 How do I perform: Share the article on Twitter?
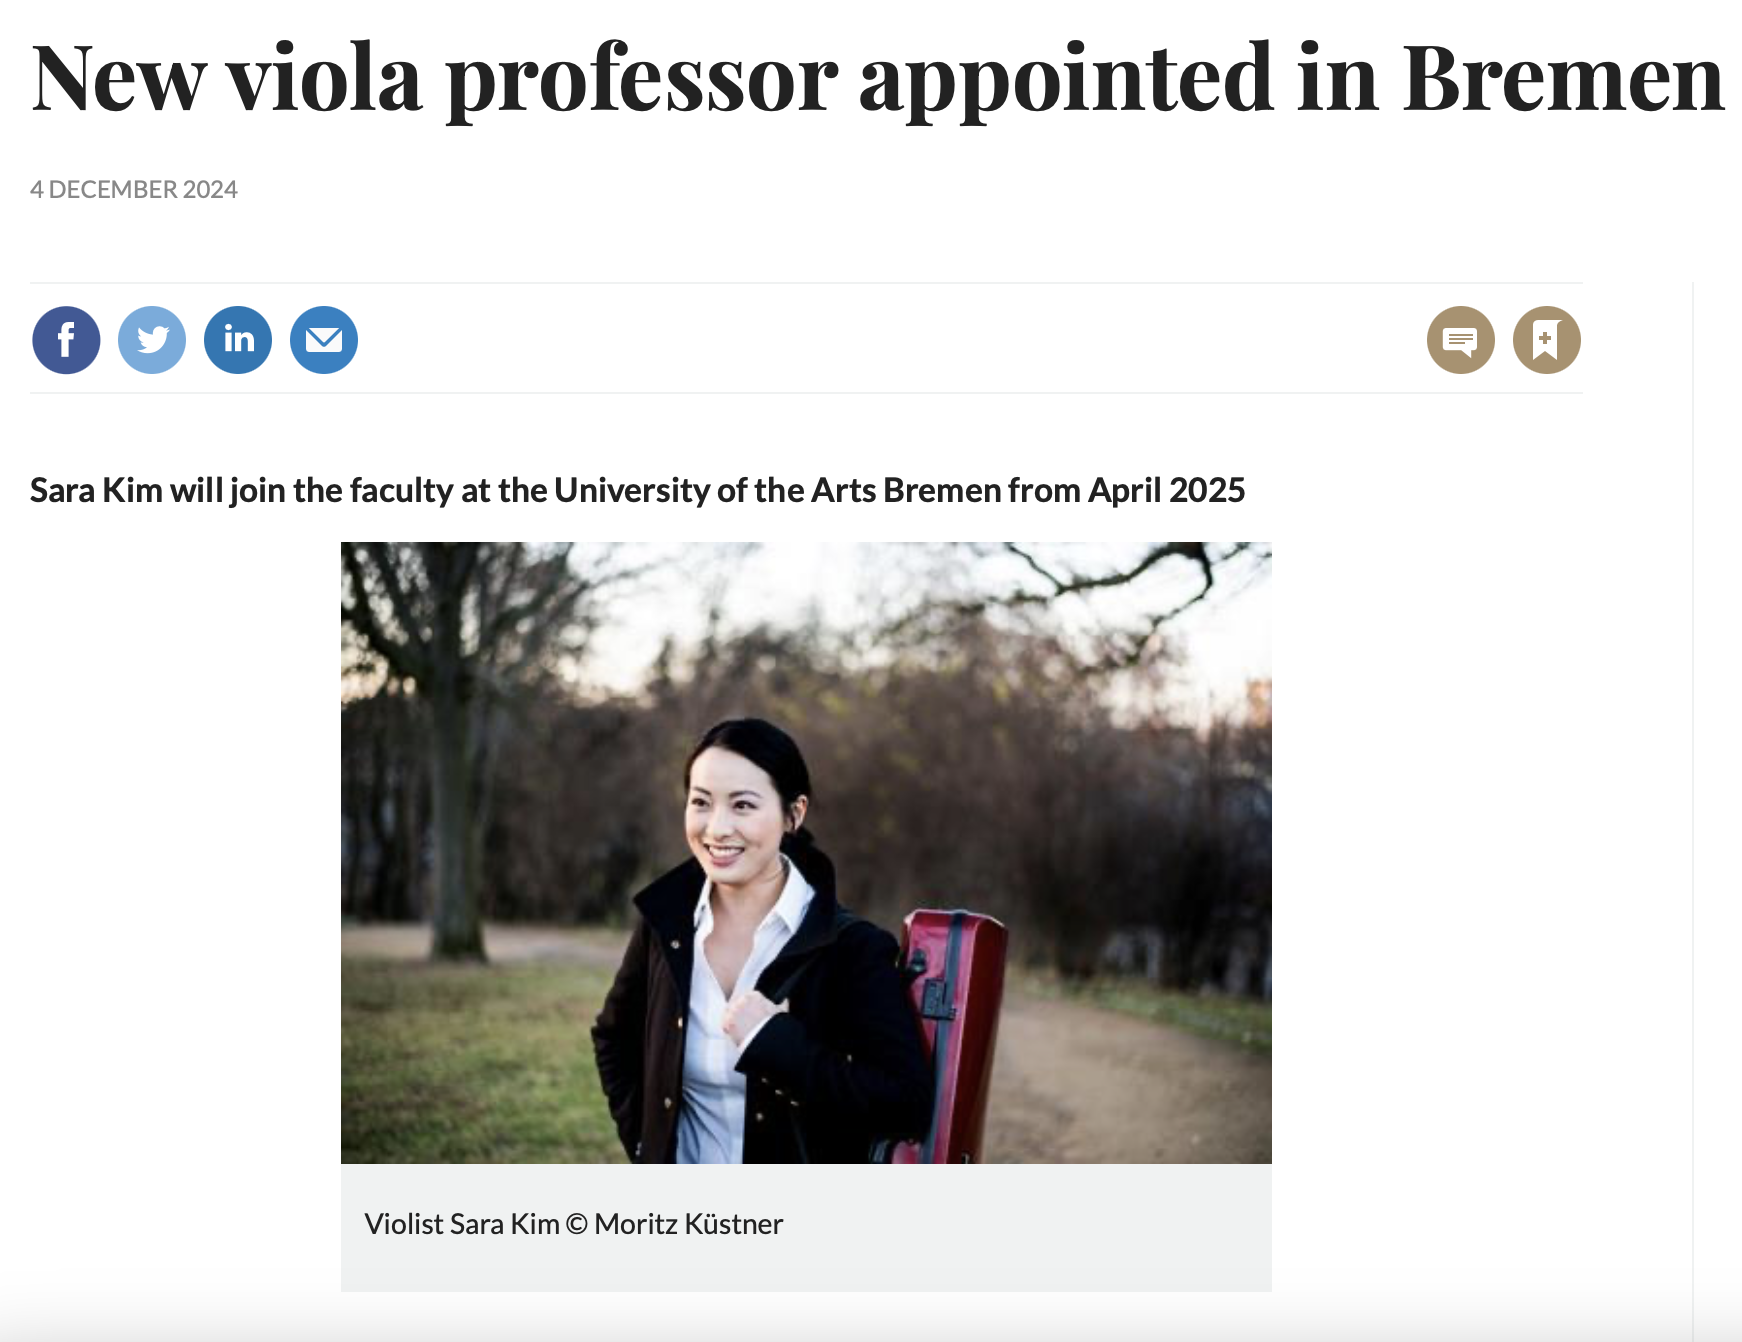tap(152, 340)
